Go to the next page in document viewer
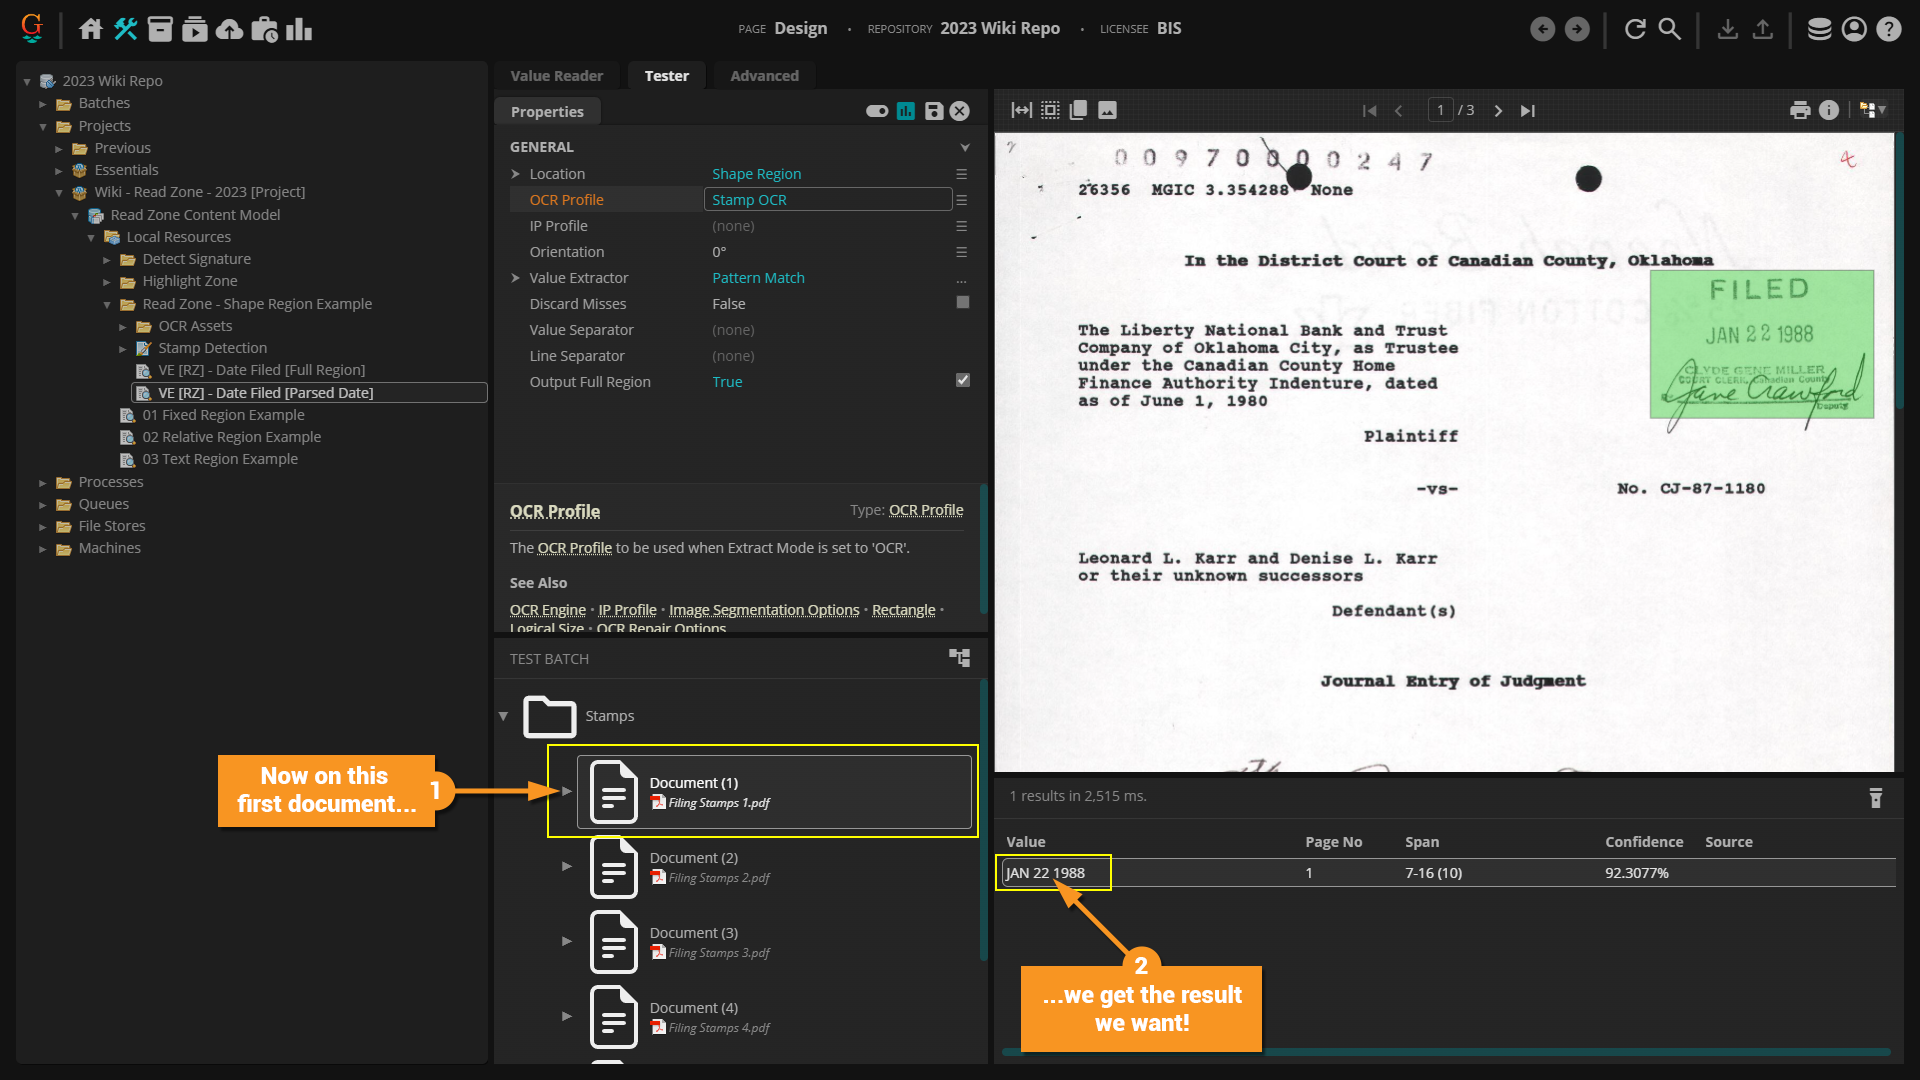1920x1080 pixels. coord(1498,110)
